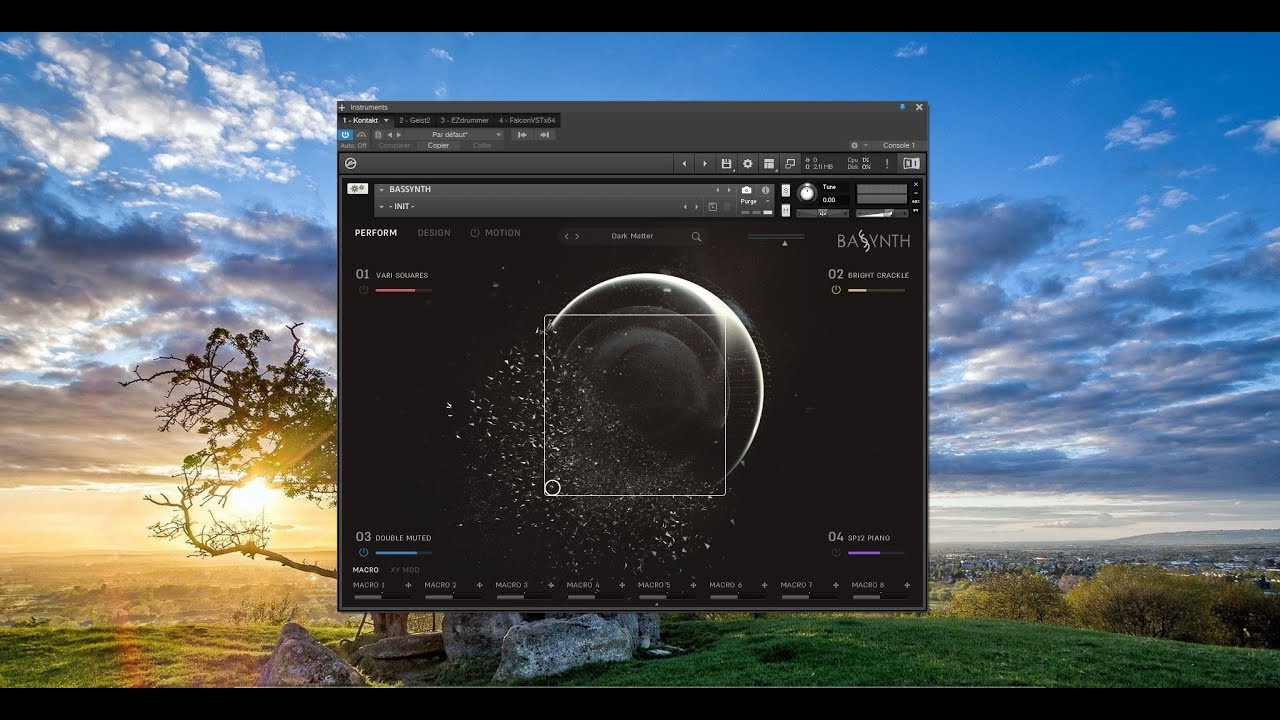Screen dimensions: 1280x720
Task: Expand the INIT snapshot dropdown arrow
Action: point(381,207)
